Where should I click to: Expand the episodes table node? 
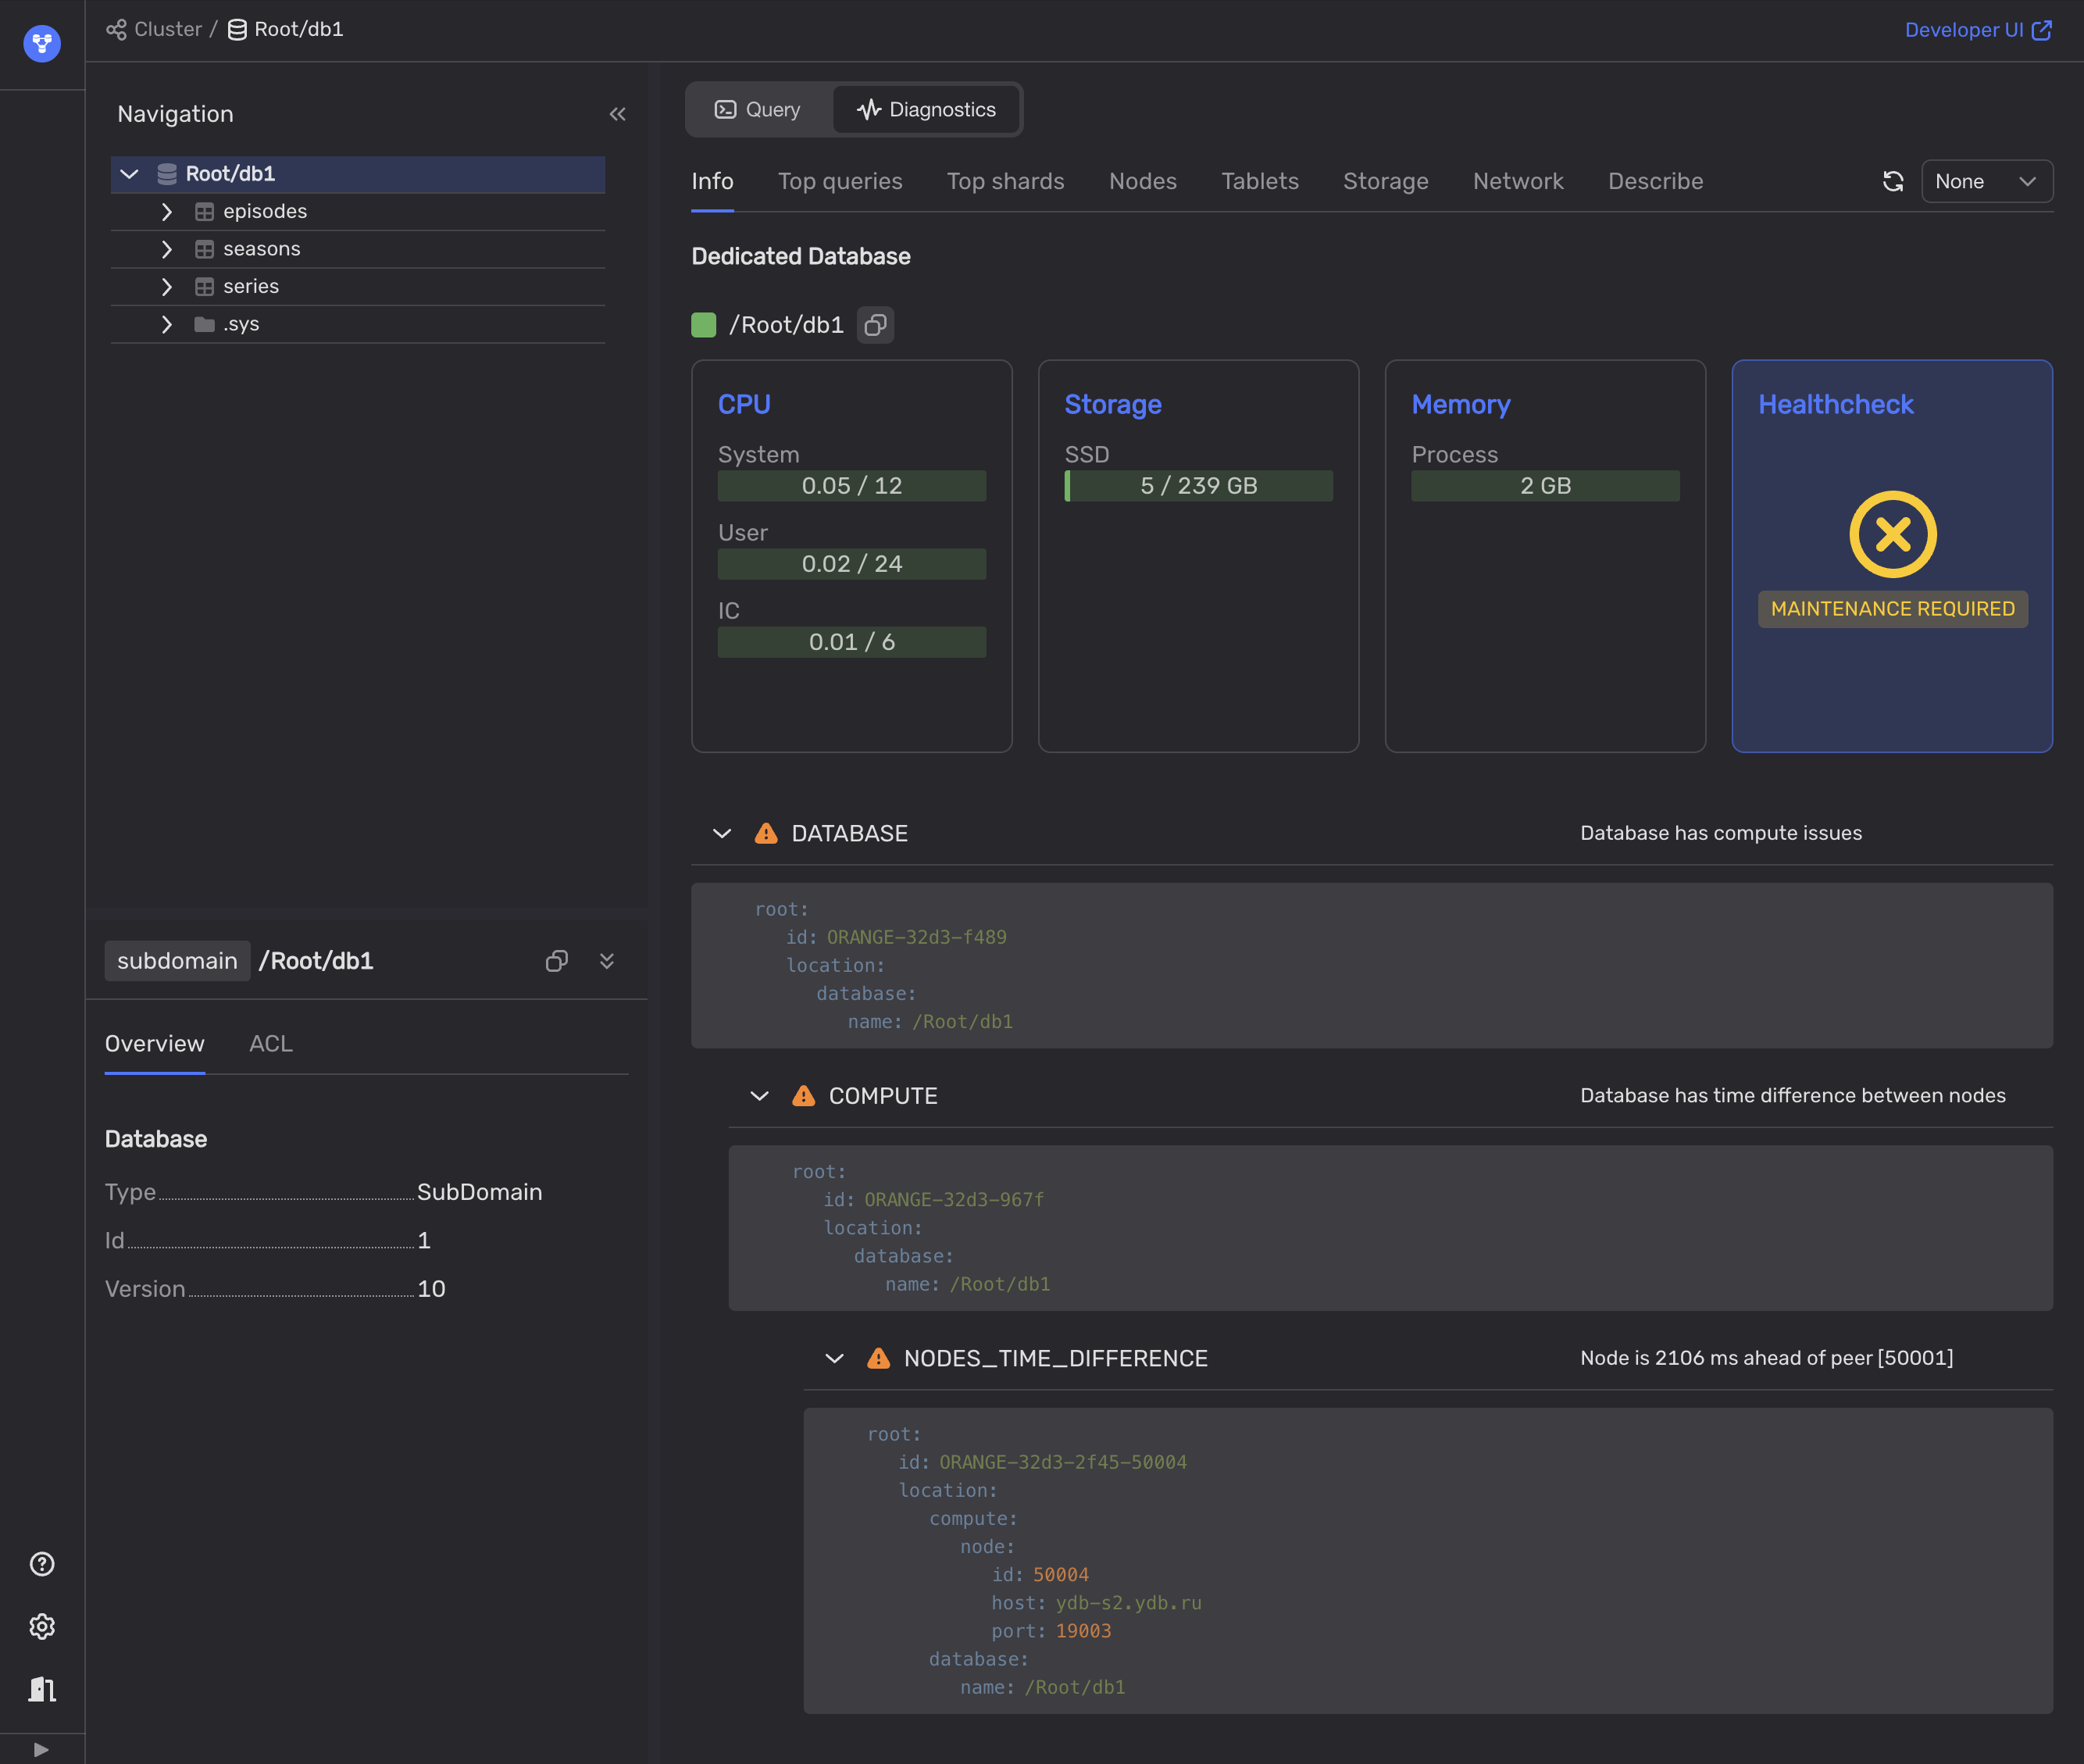pos(167,212)
